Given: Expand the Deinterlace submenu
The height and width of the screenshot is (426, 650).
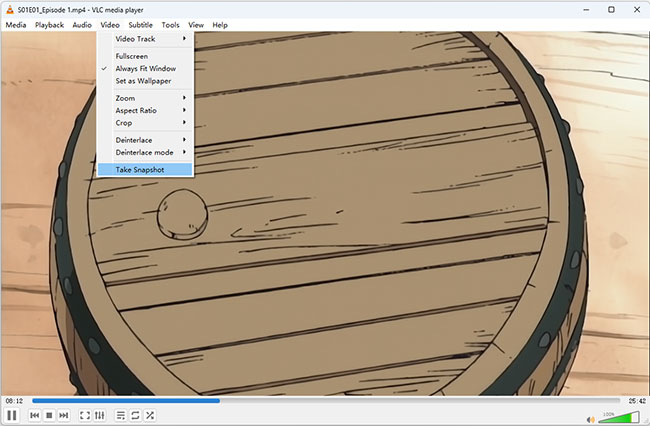Looking at the screenshot, I should pos(145,140).
